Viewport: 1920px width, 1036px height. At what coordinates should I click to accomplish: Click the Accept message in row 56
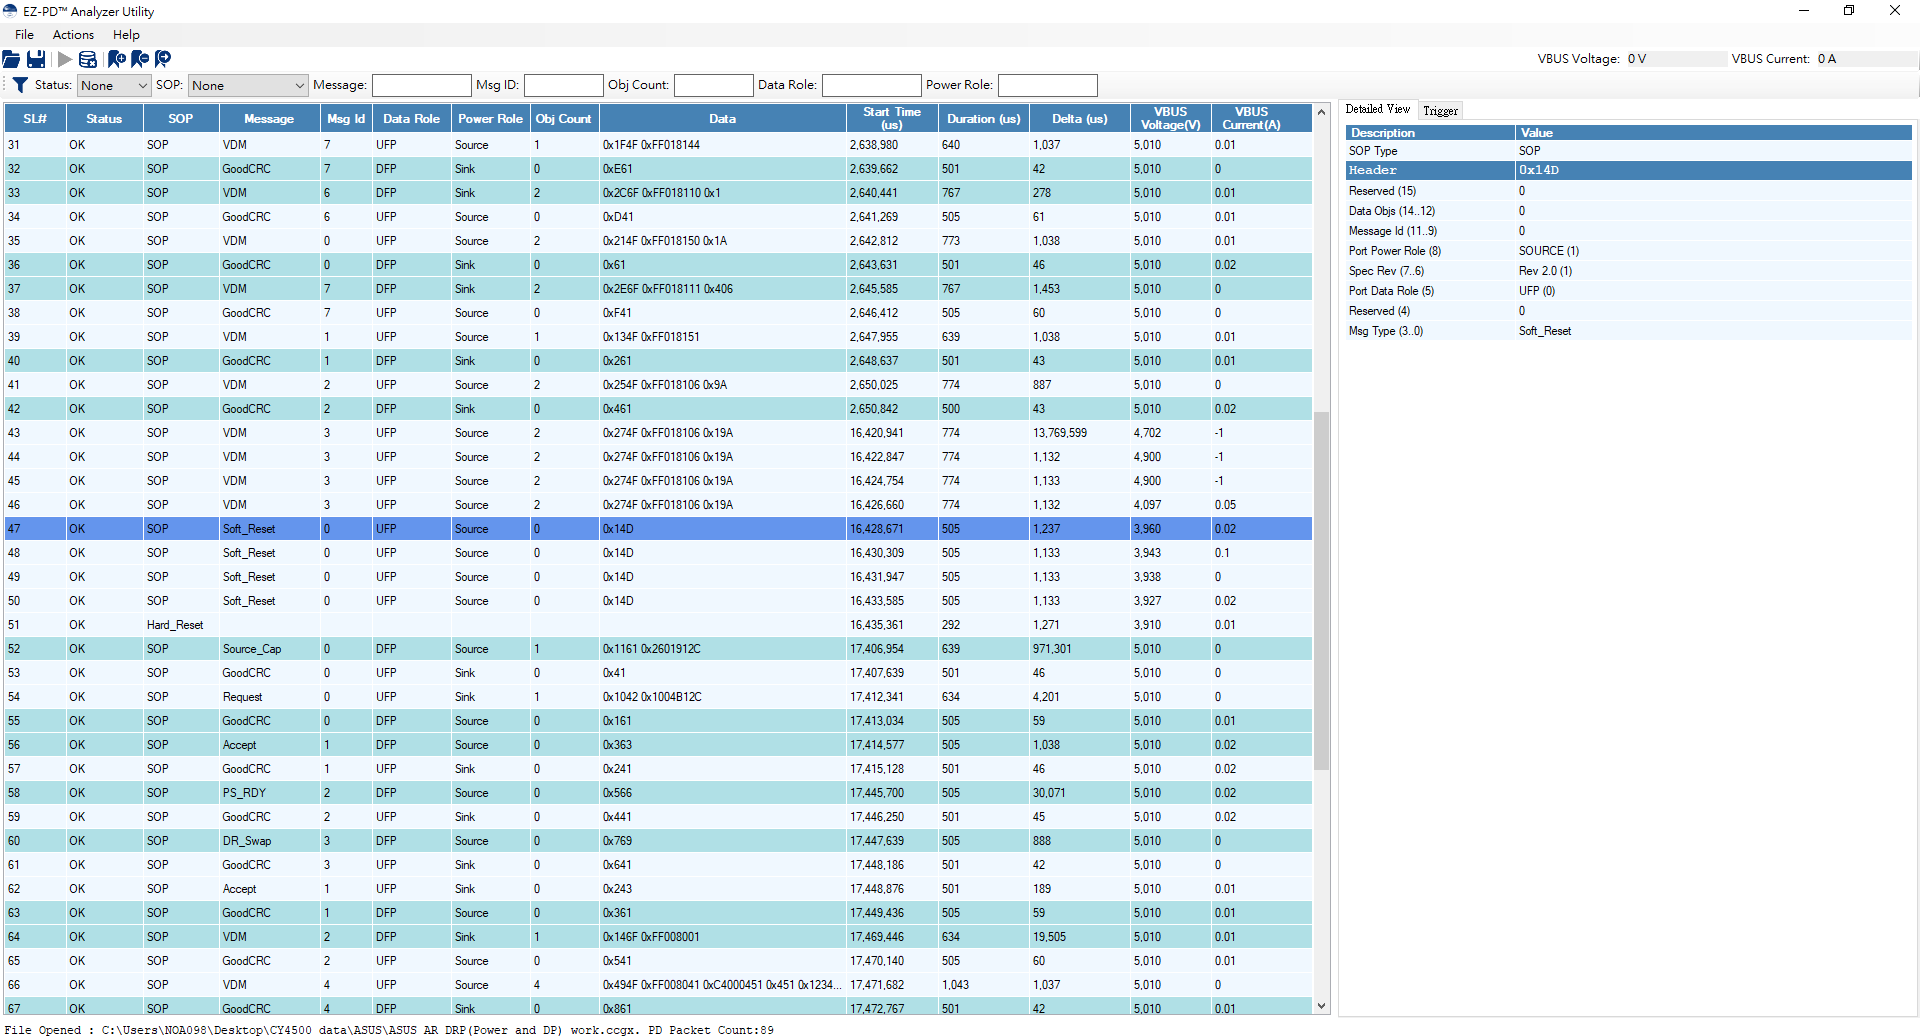coord(239,745)
